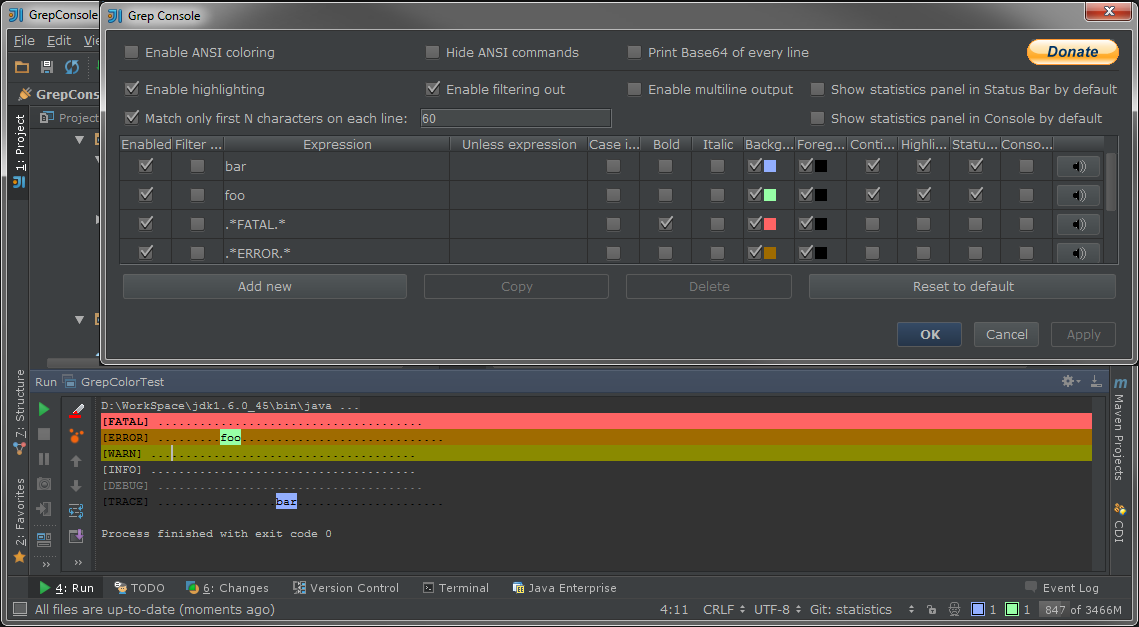This screenshot has height=627, width=1139.
Task: Open the Java Enterprise tab
Action: [564, 588]
